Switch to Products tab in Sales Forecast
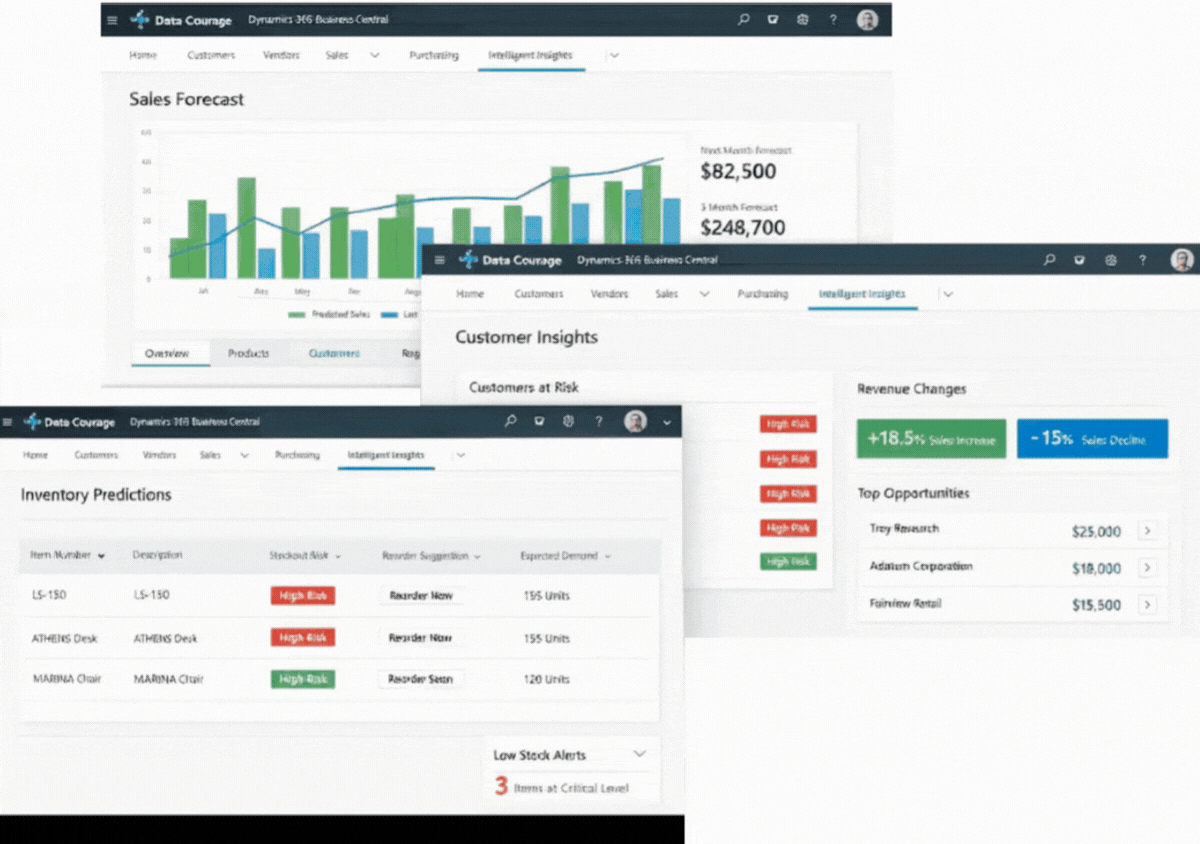Image resolution: width=1200 pixels, height=844 pixels. 248,353
